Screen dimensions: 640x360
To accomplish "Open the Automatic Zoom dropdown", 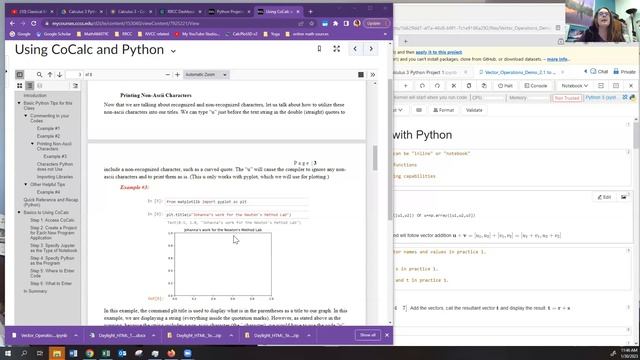I will [206, 75].
